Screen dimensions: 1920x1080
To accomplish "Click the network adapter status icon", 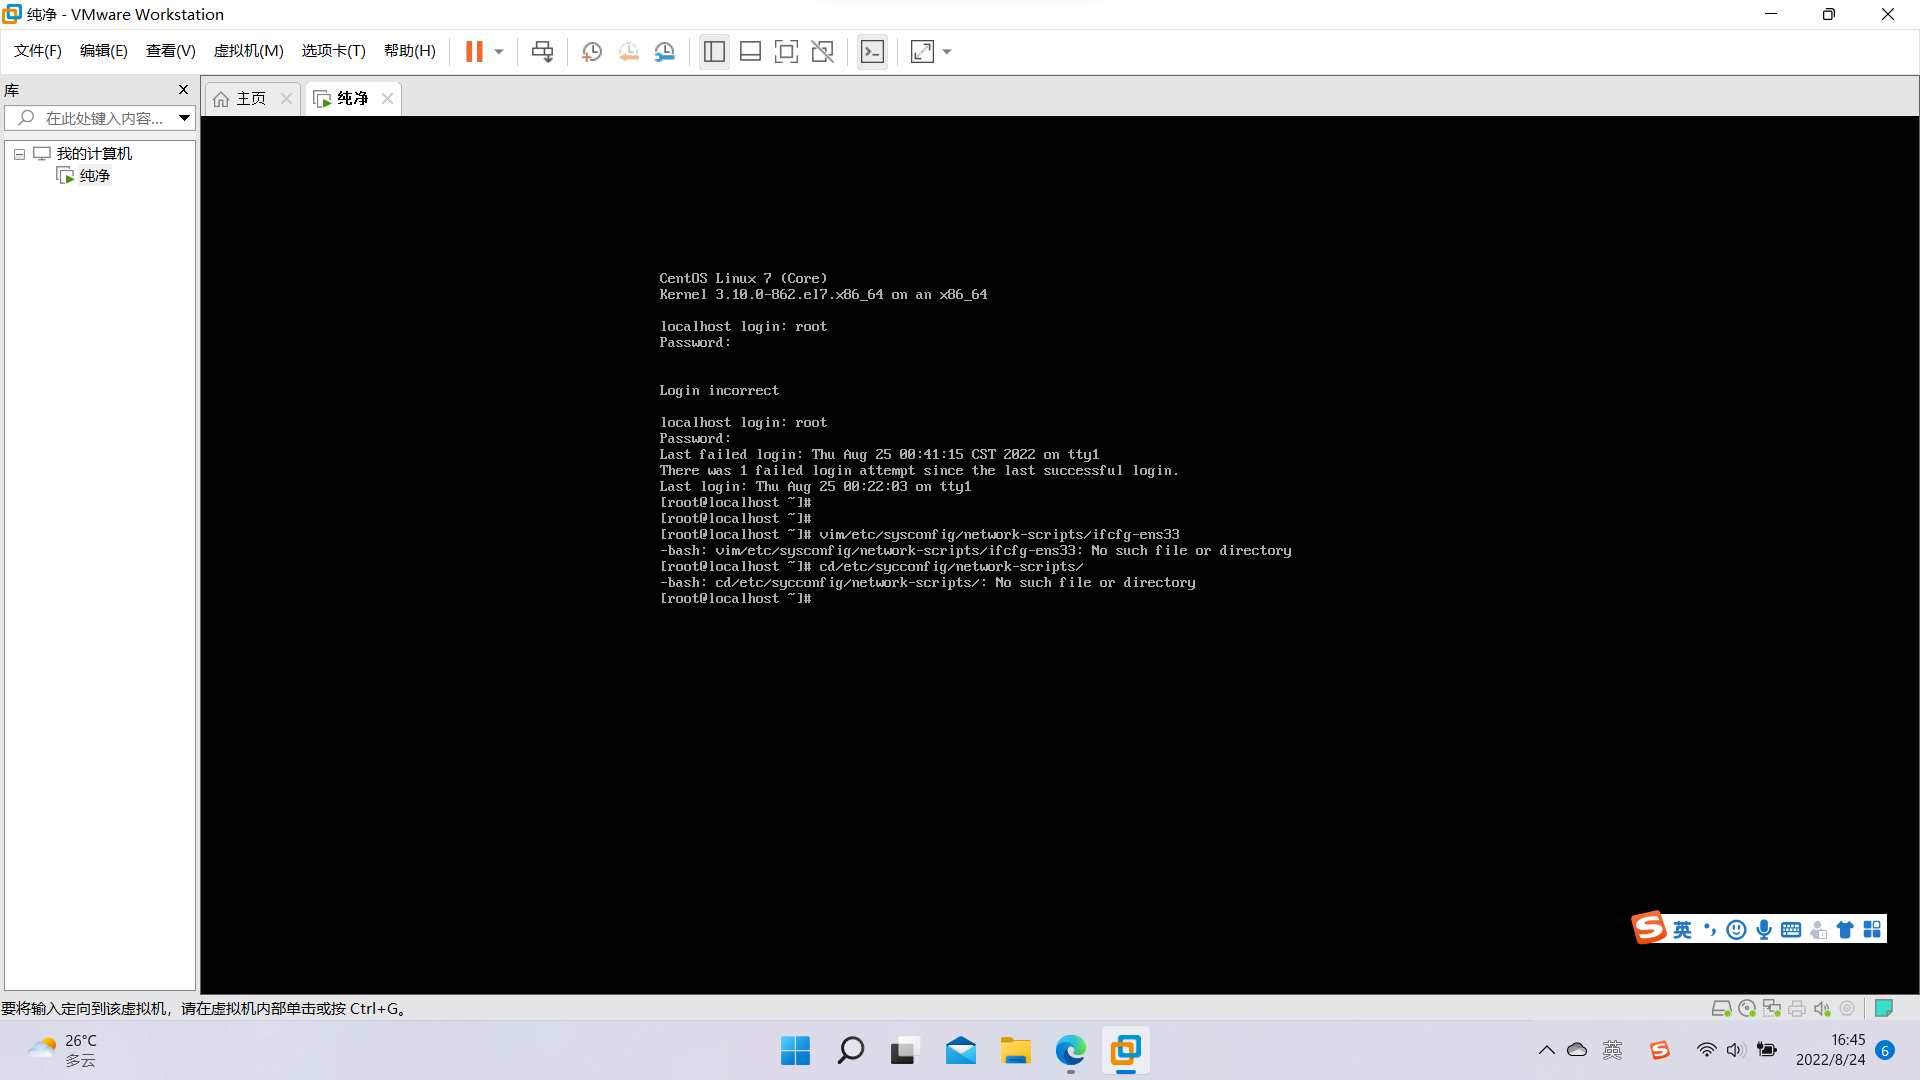I will pos(1772,1009).
